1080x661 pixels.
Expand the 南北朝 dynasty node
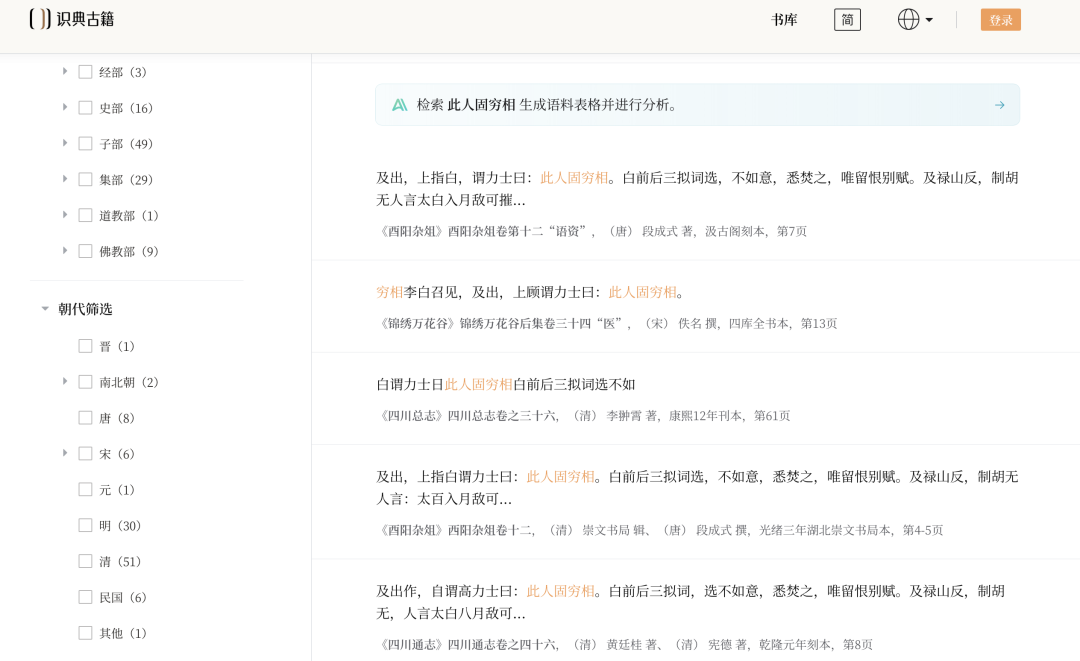65,381
